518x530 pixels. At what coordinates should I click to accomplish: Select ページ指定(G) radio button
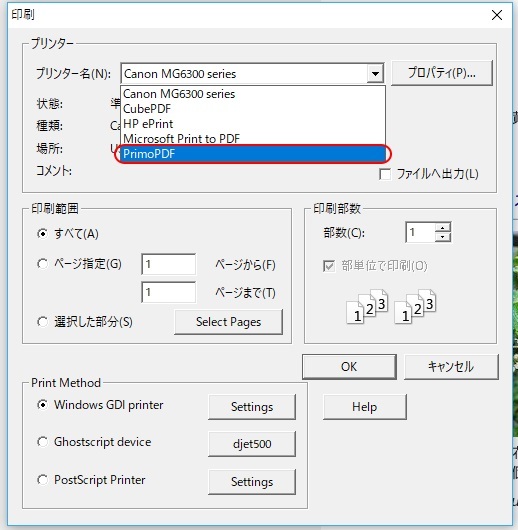pyautogui.click(x=42, y=264)
